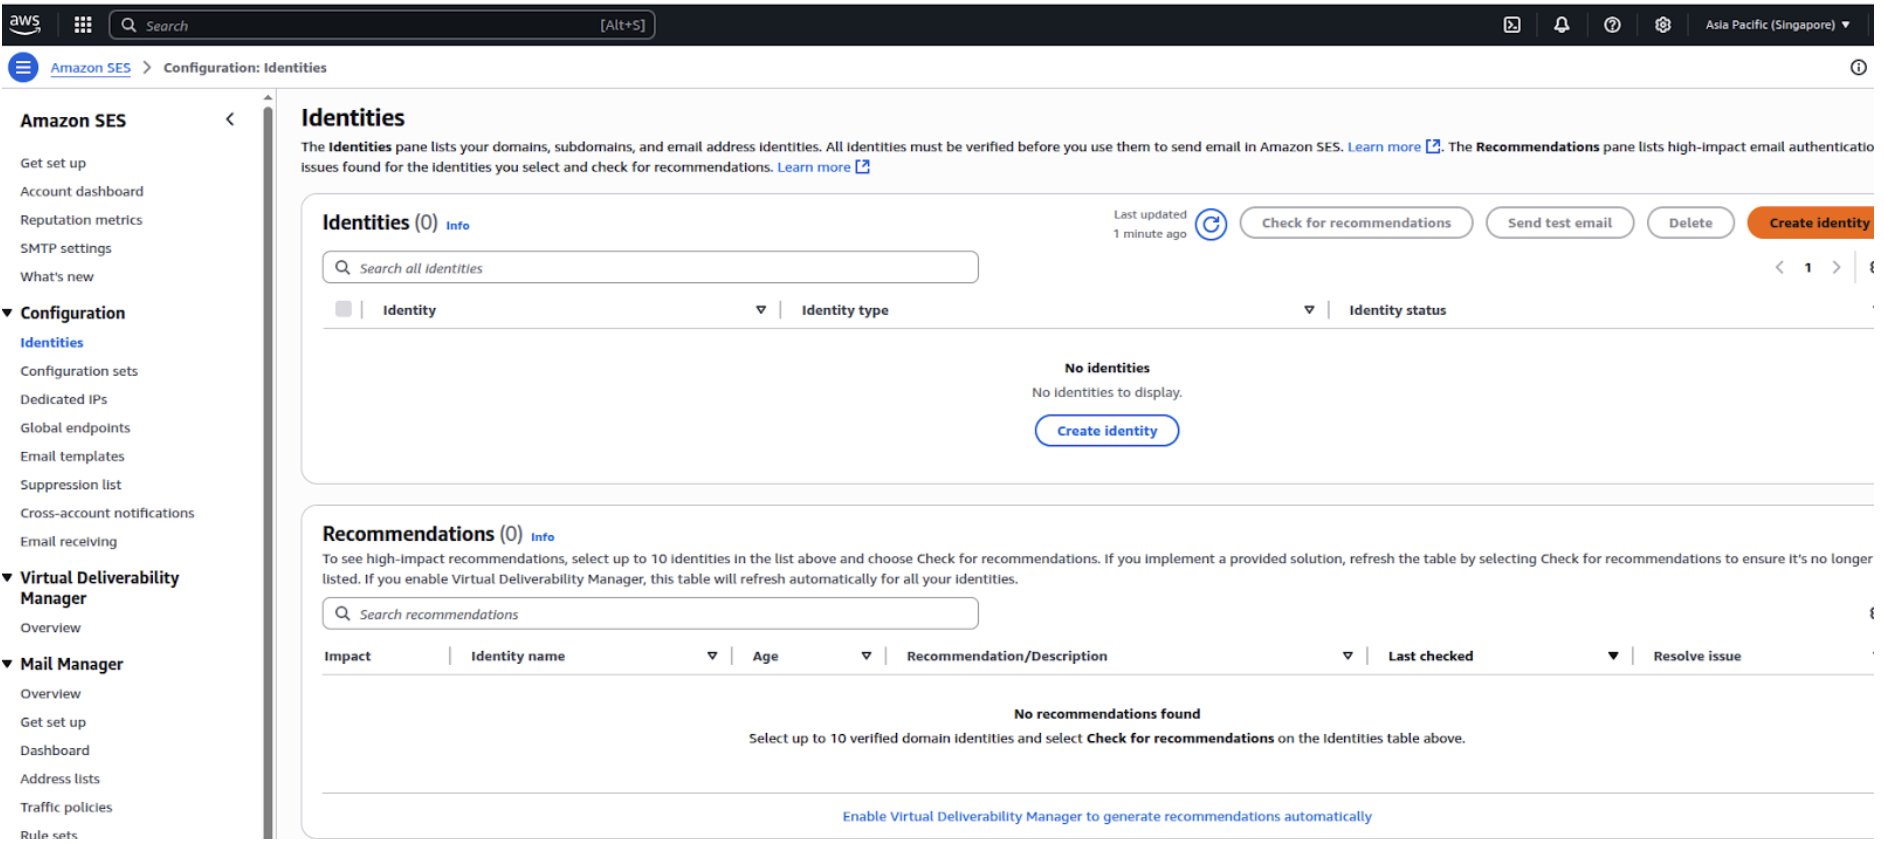The width and height of the screenshot is (1884, 844).
Task: Select Identities in the sidebar
Action: coord(52,342)
